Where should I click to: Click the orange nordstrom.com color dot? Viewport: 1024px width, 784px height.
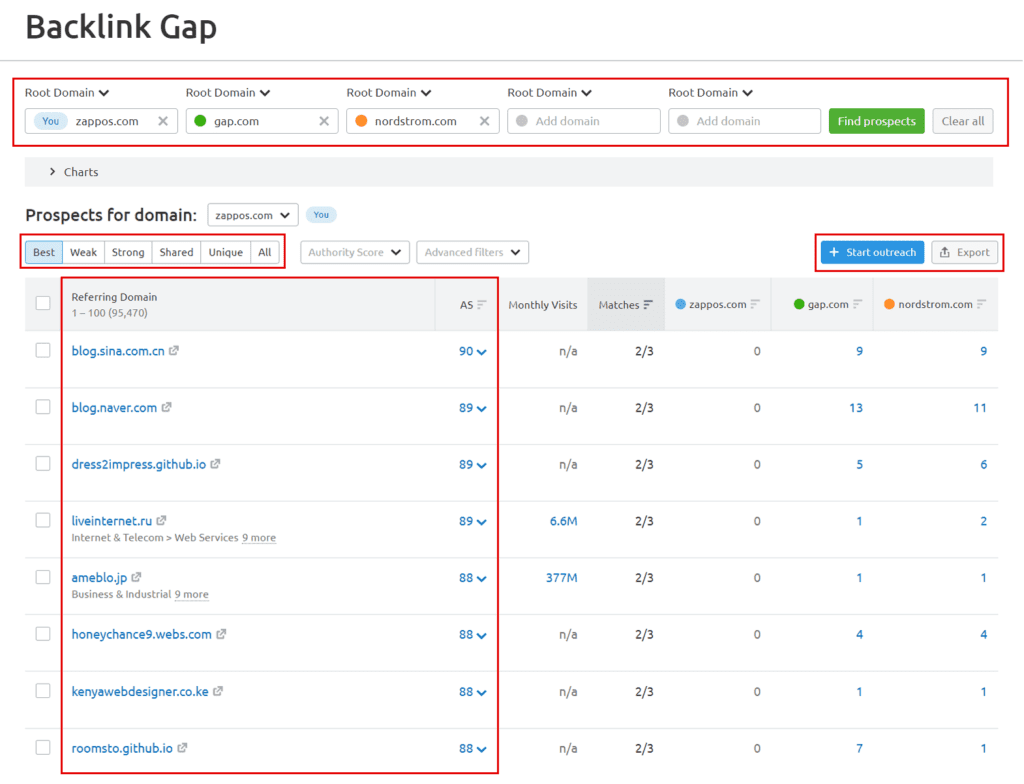pos(361,121)
